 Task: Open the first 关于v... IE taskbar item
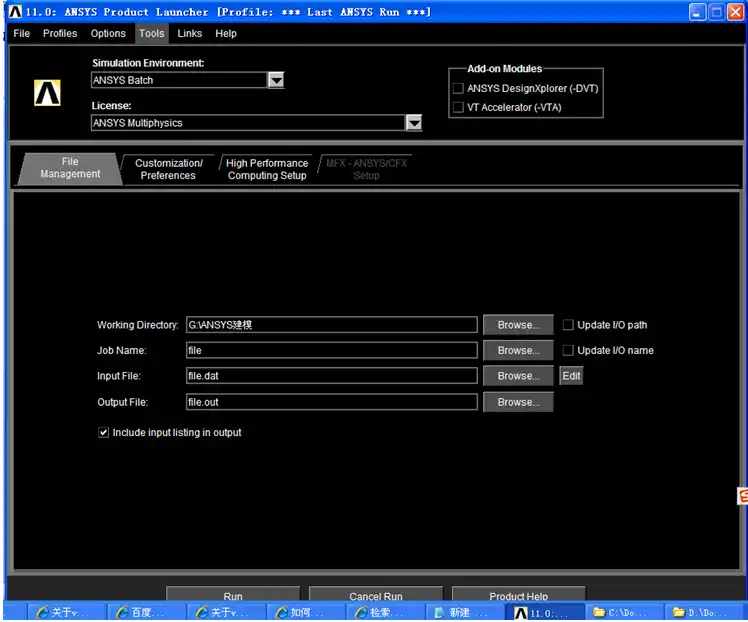pos(66,612)
